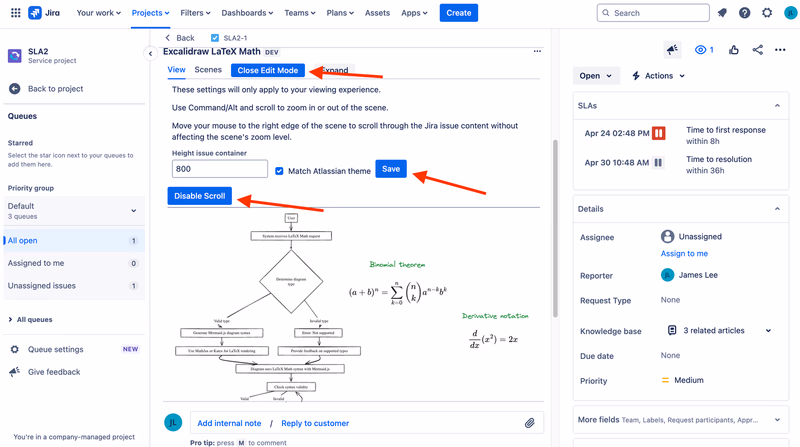Open Assets in the top navigation
Viewport: 800px width, 447px height.
pyautogui.click(x=377, y=13)
